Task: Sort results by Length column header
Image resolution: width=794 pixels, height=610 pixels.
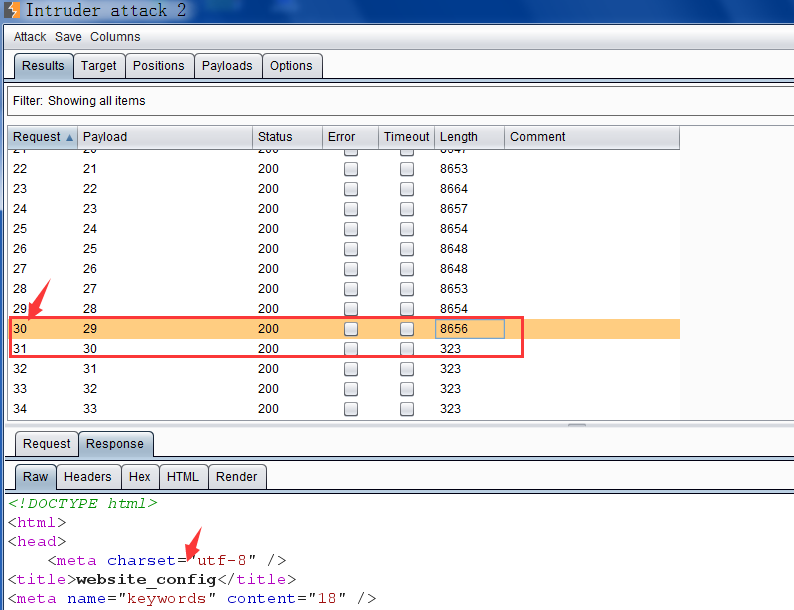Action: pyautogui.click(x=469, y=137)
